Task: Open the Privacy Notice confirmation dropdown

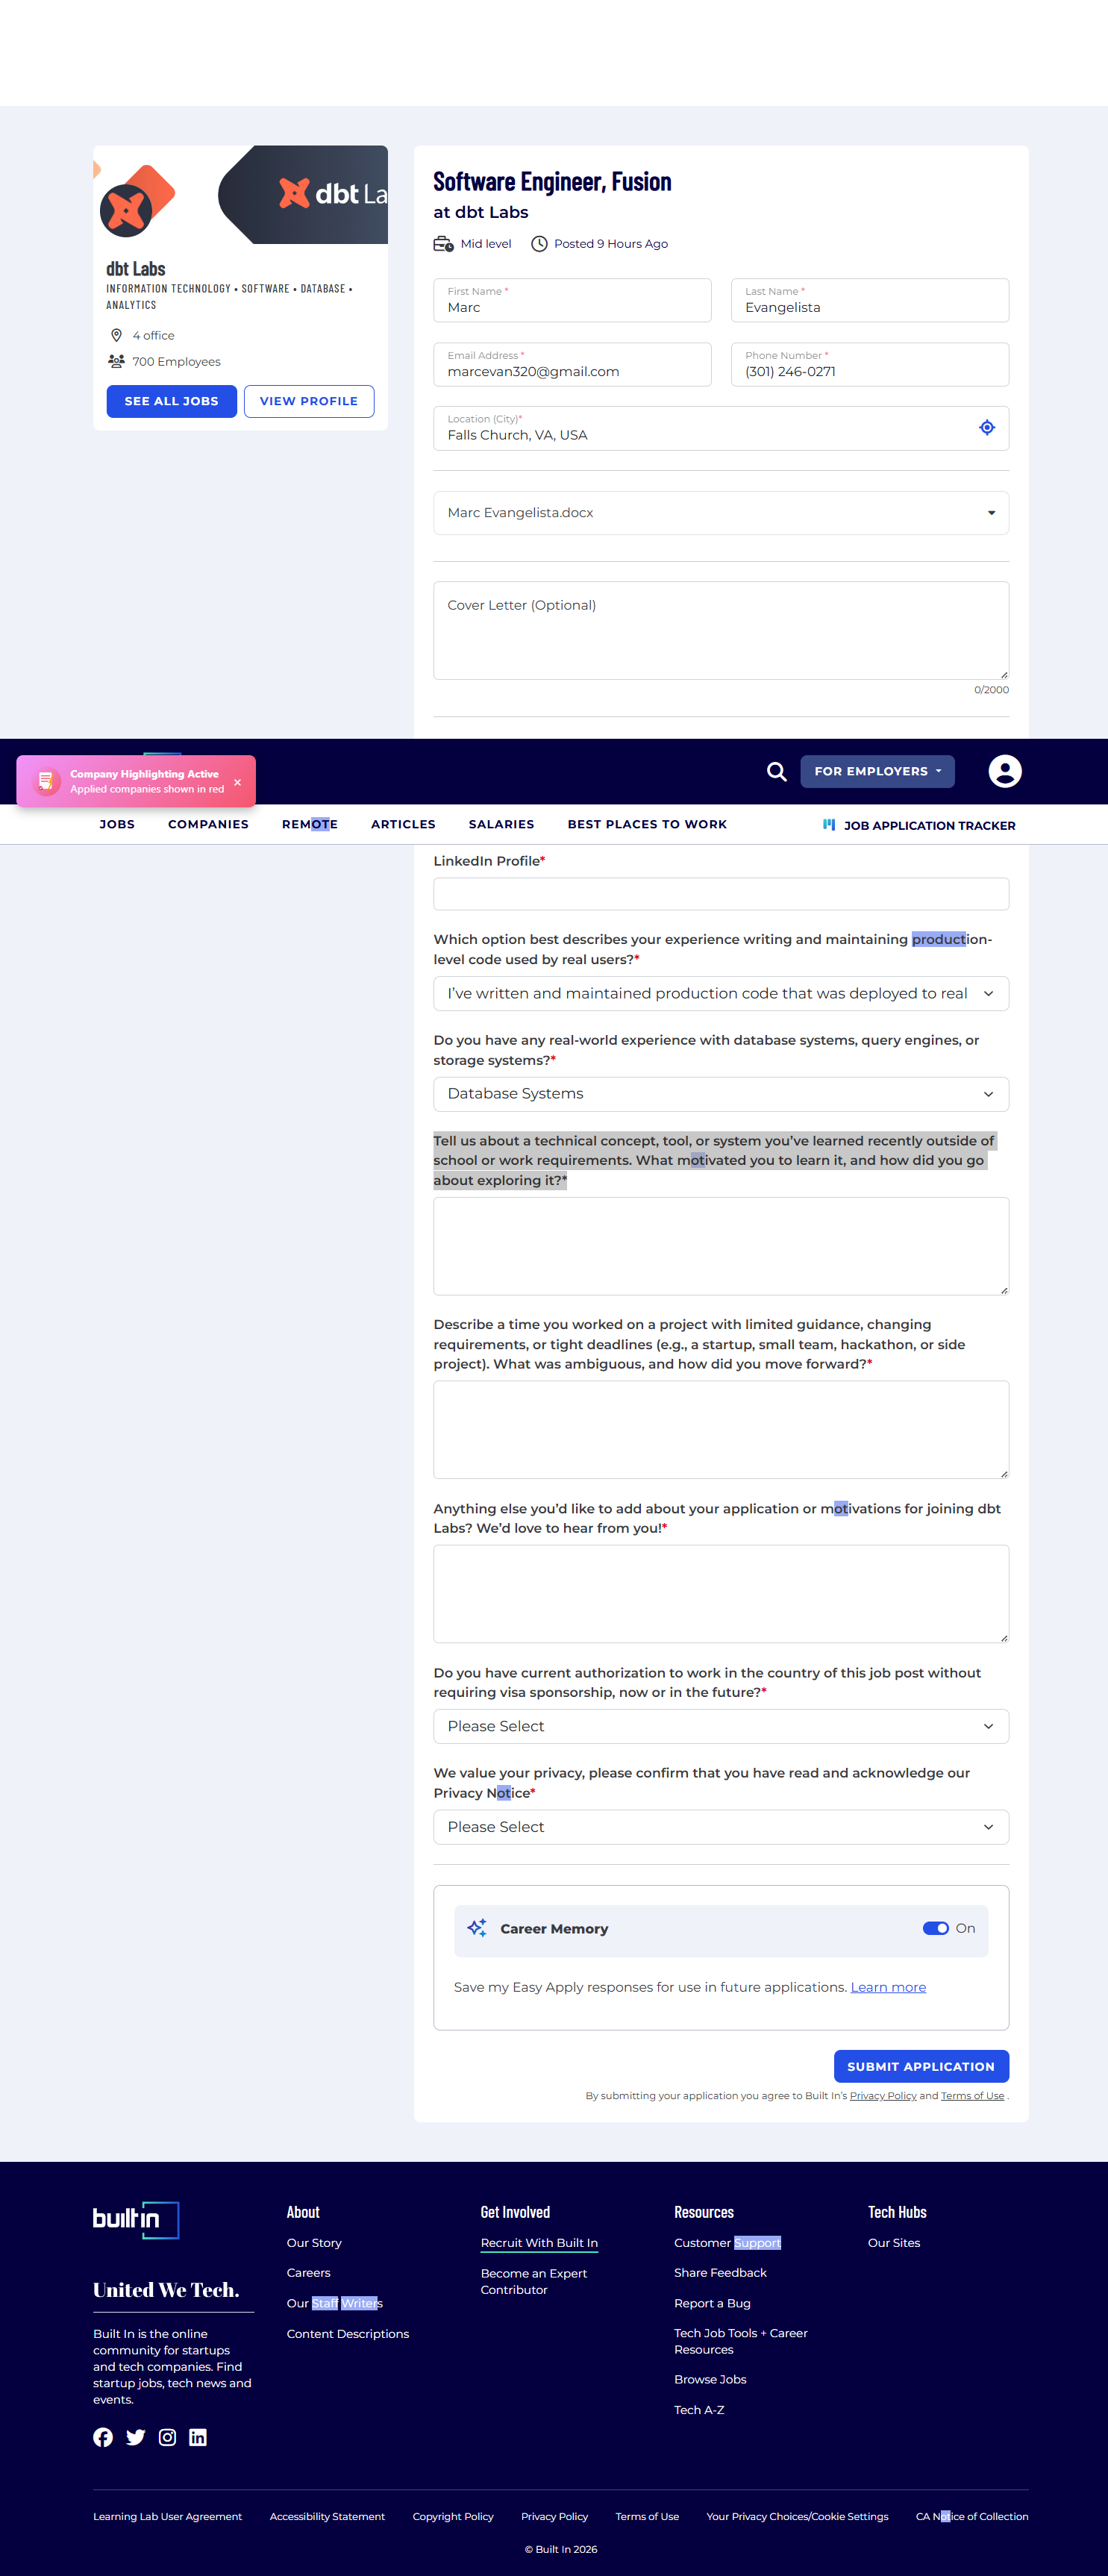Action: tap(720, 1827)
